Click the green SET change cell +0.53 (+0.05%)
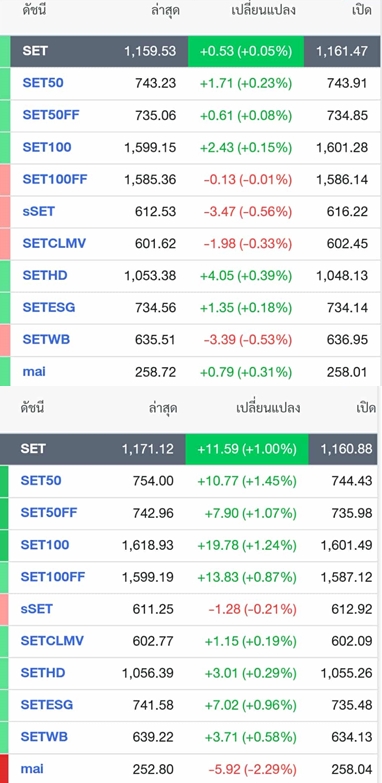The image size is (382, 783). coord(246,51)
